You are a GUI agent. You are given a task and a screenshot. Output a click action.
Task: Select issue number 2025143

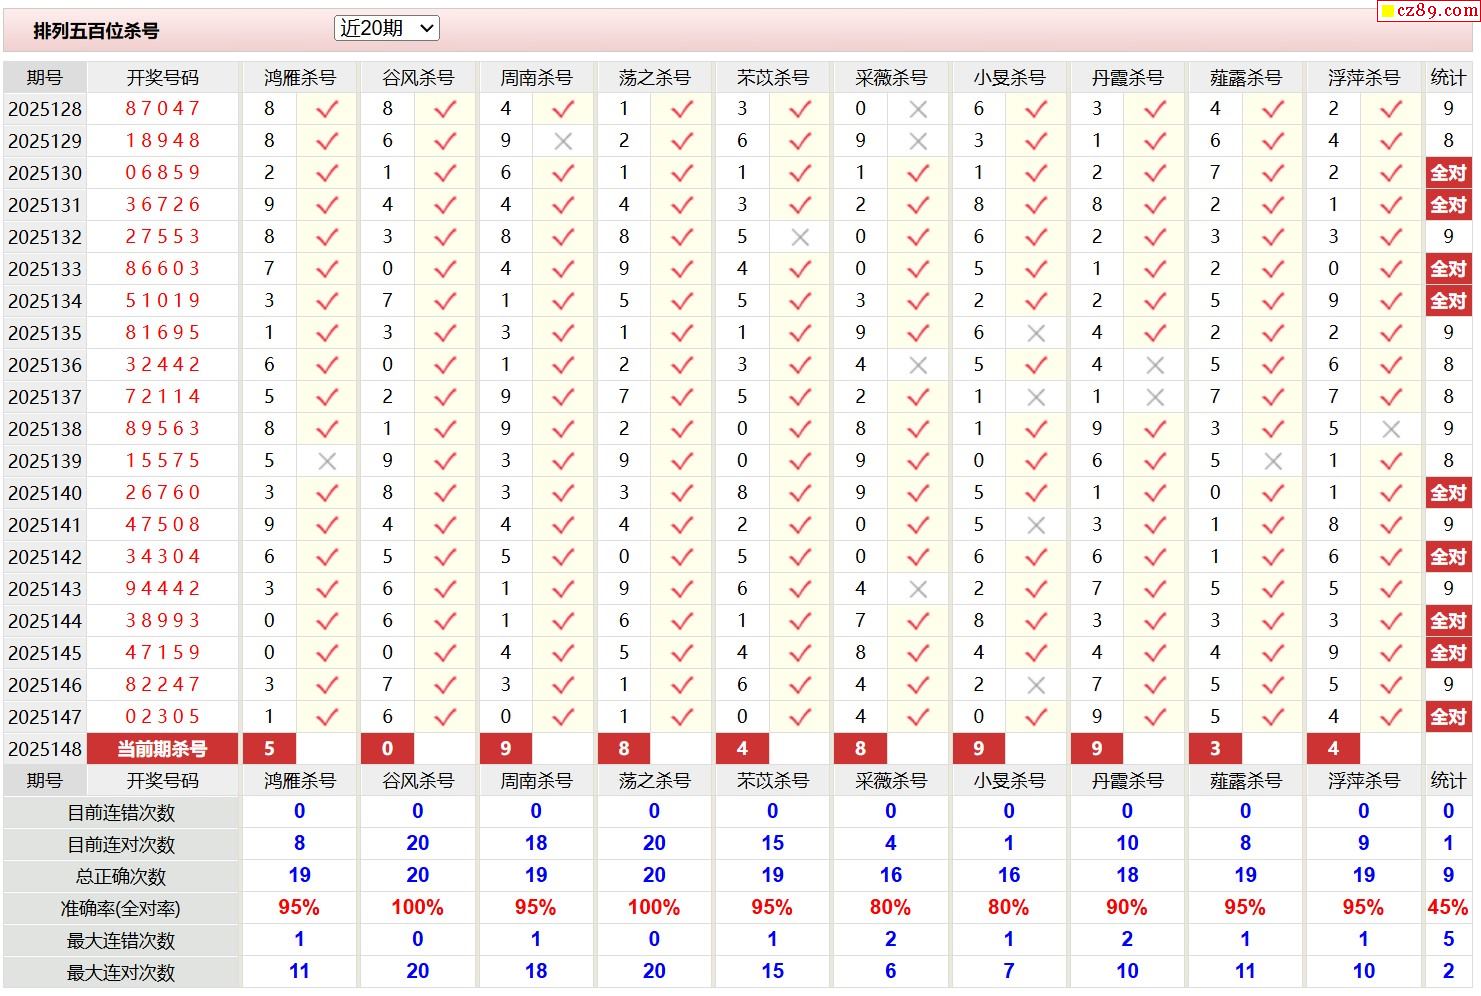coord(45,589)
